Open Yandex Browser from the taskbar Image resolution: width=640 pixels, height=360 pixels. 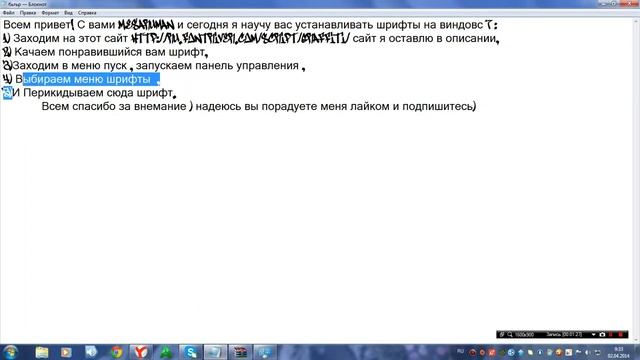point(141,352)
